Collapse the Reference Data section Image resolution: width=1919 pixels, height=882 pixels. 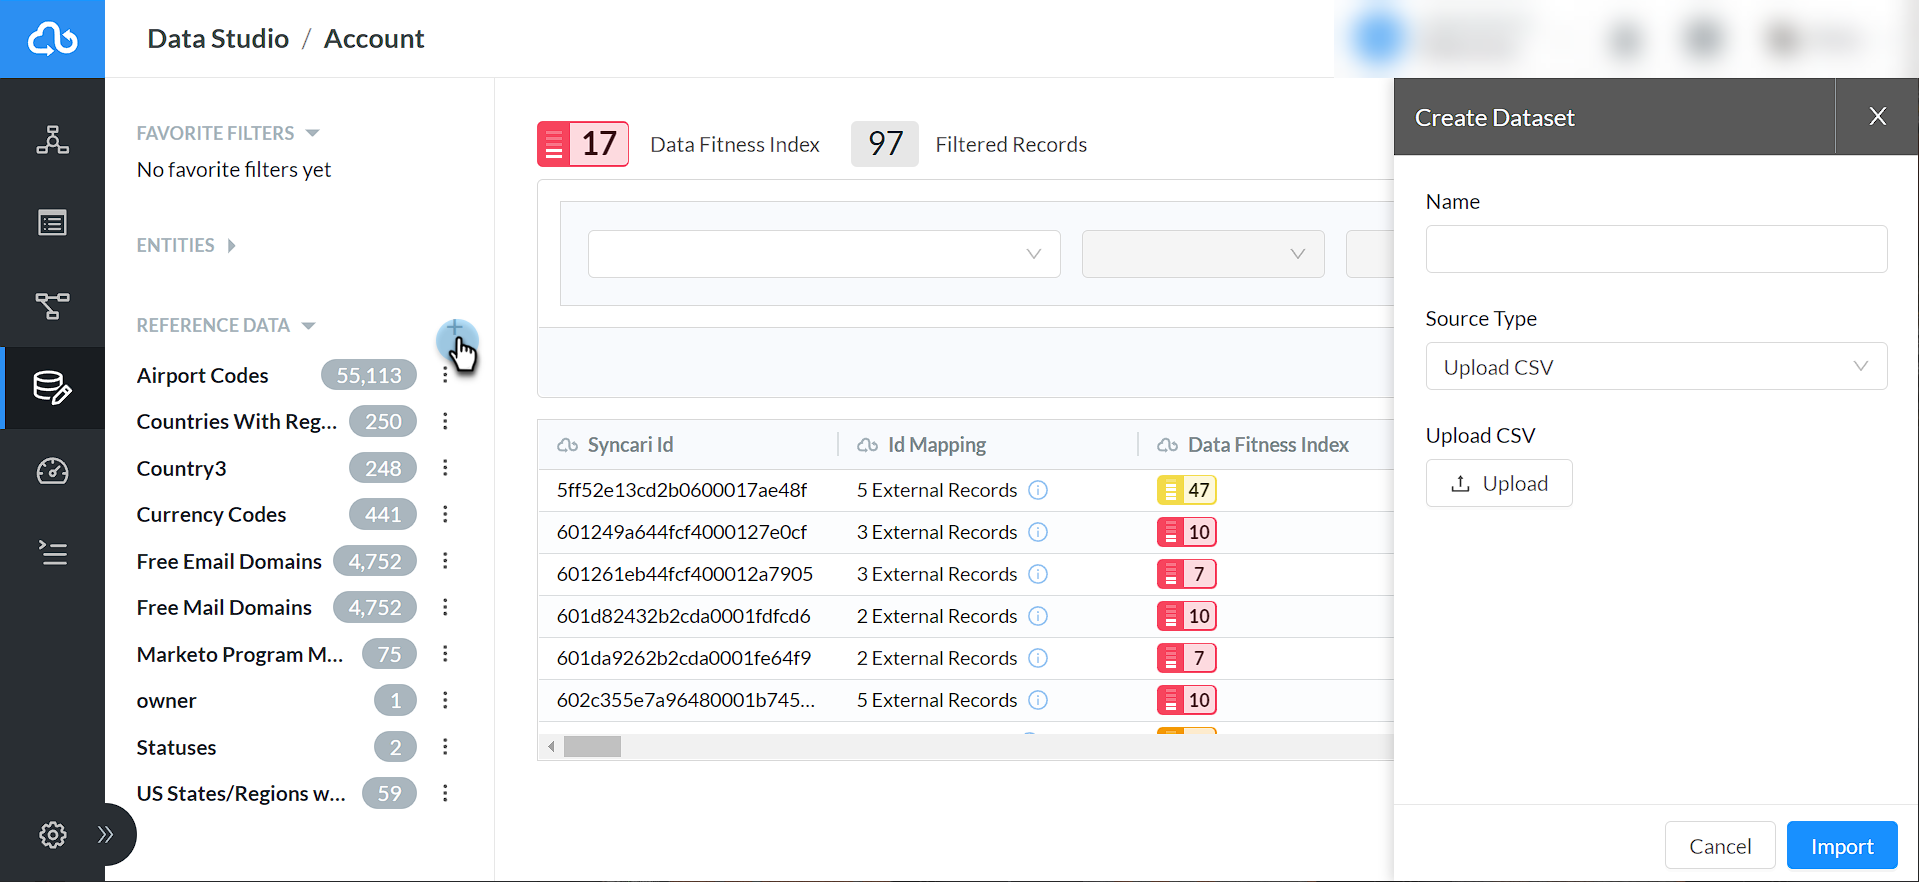click(308, 326)
